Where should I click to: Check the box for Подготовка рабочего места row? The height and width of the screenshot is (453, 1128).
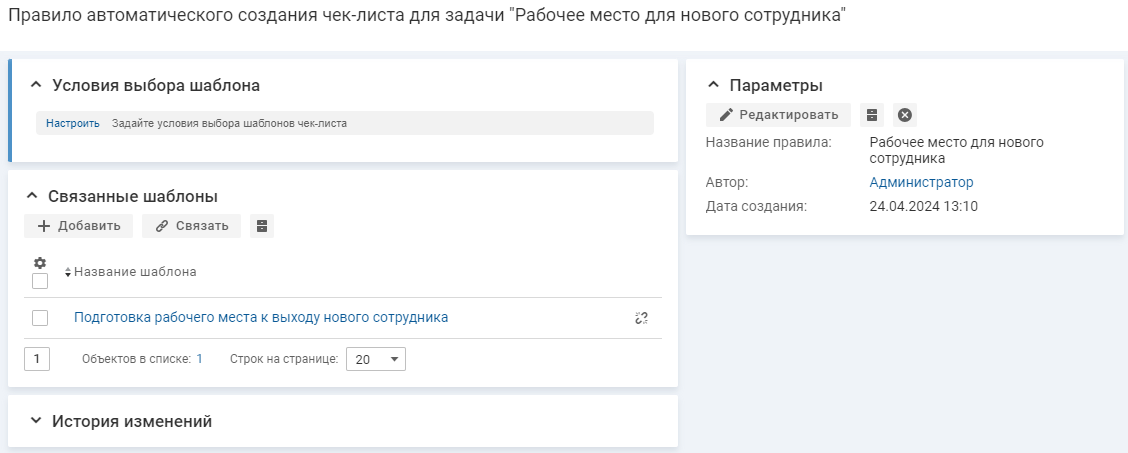(x=40, y=318)
